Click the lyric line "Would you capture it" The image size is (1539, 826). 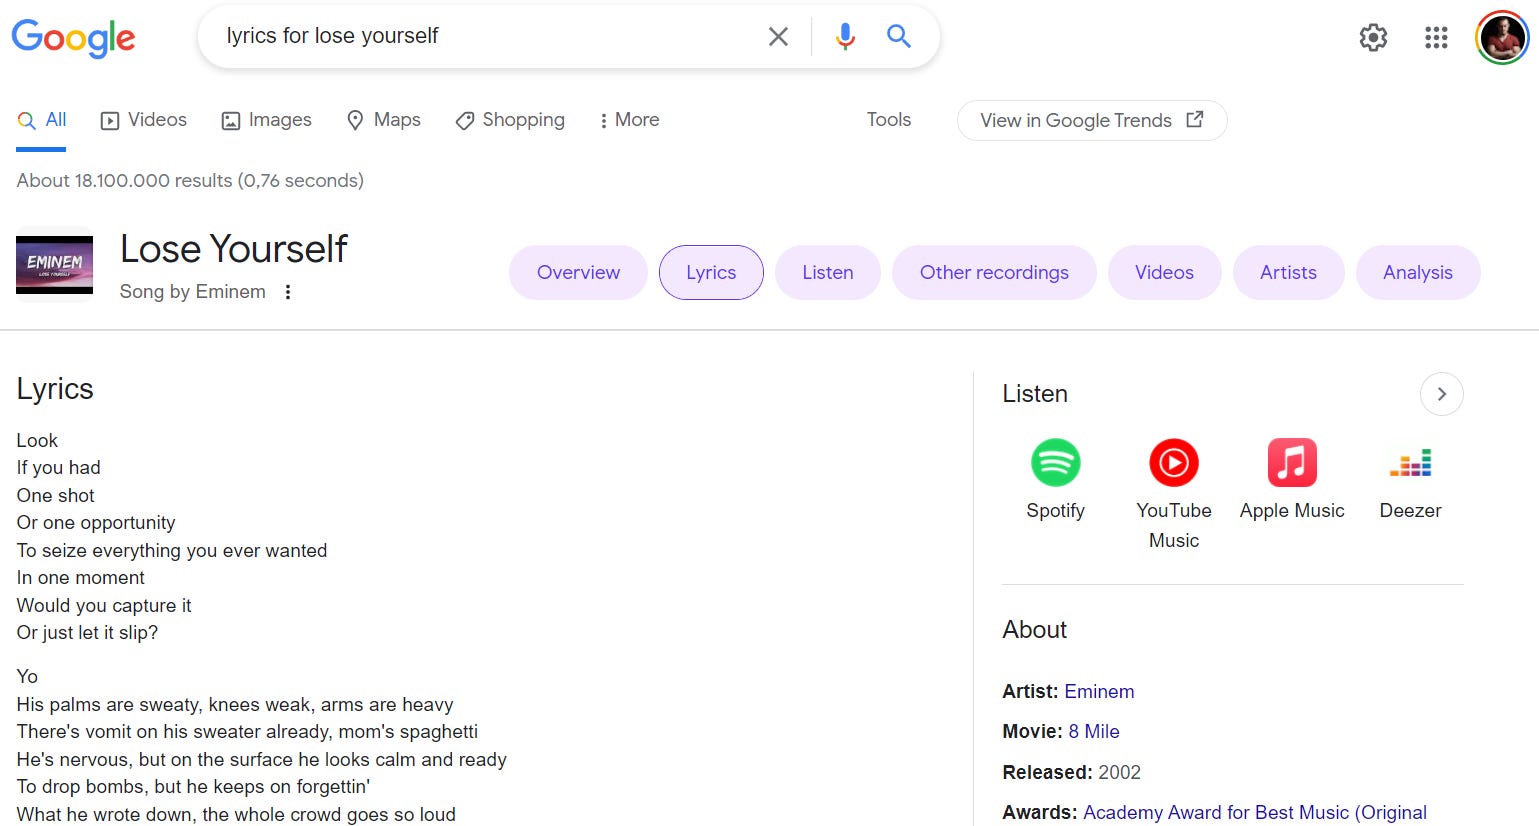point(104,606)
